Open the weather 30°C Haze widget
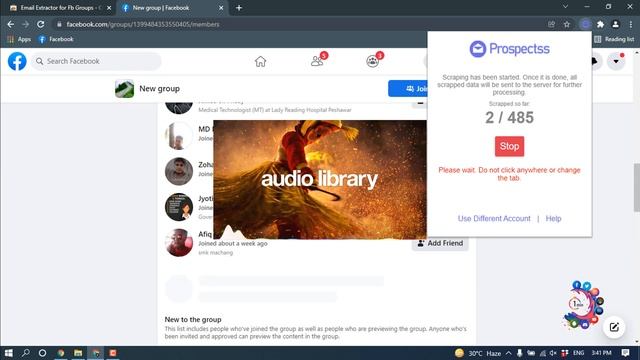Viewport: 640px width, 360px height. 478,353
